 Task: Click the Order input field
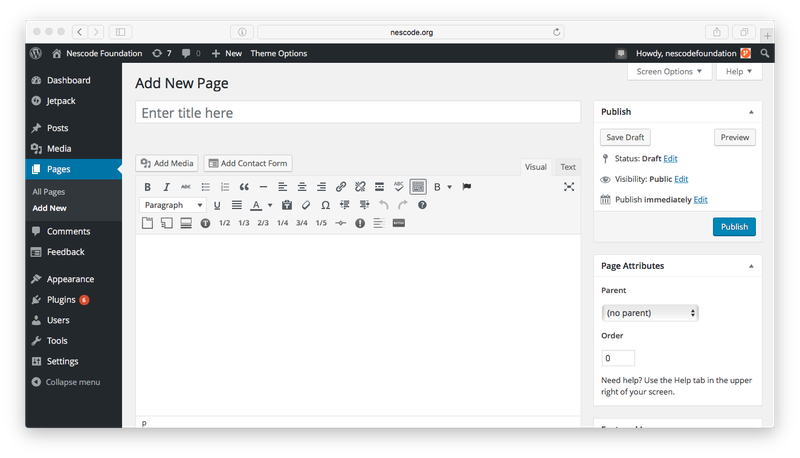(x=618, y=358)
